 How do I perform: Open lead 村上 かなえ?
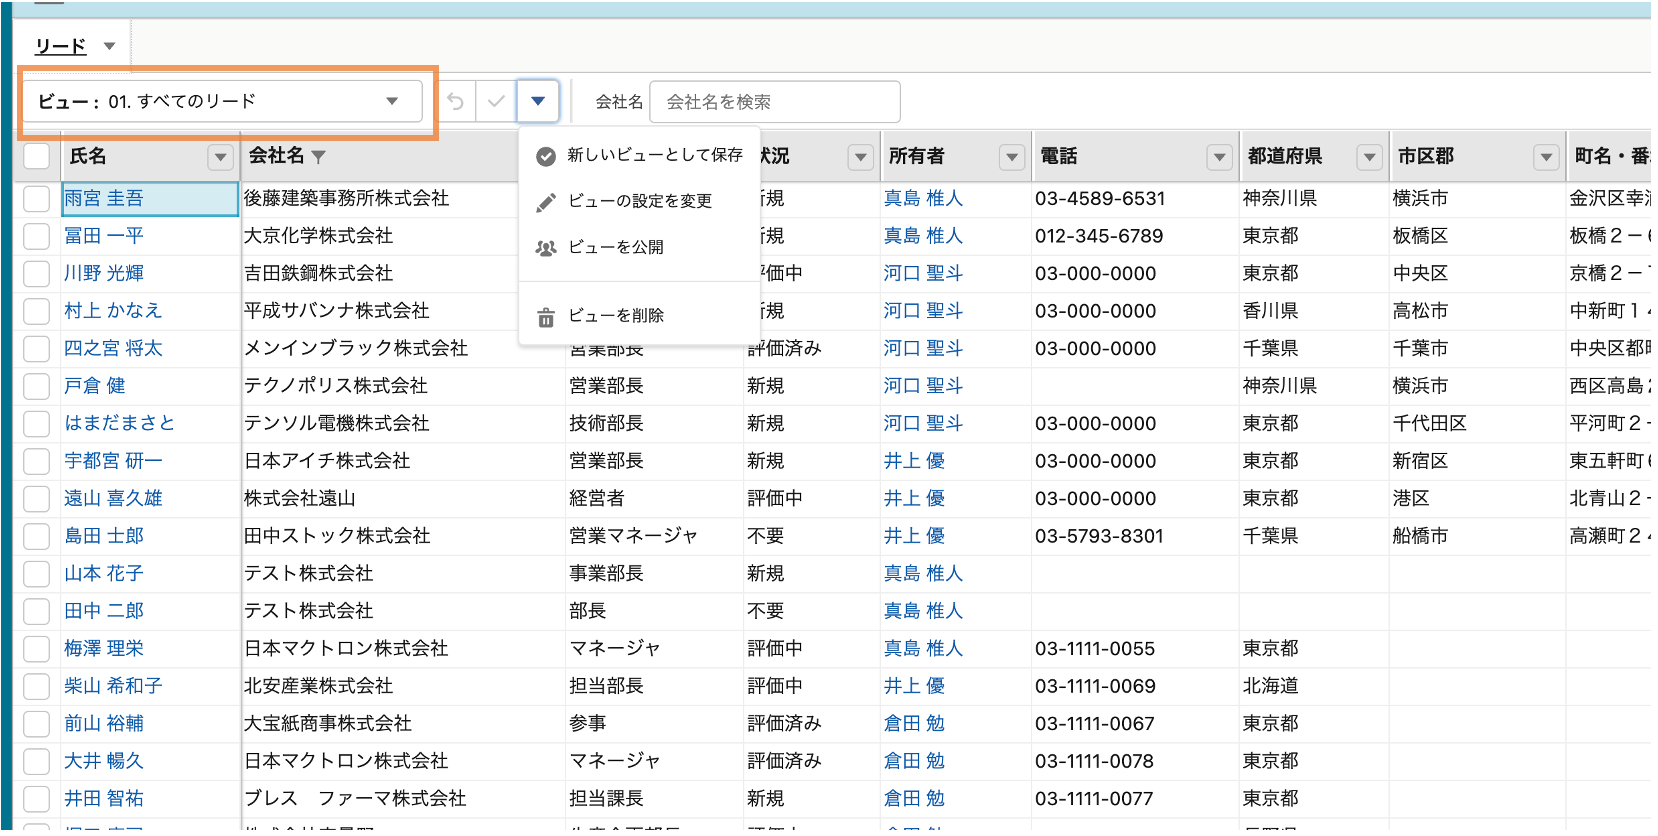pos(113,311)
